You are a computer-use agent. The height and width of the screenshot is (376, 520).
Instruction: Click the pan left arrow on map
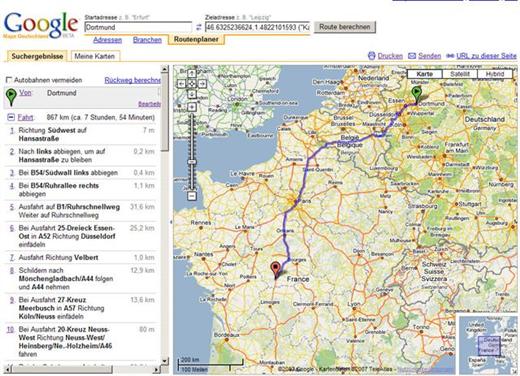(181, 84)
